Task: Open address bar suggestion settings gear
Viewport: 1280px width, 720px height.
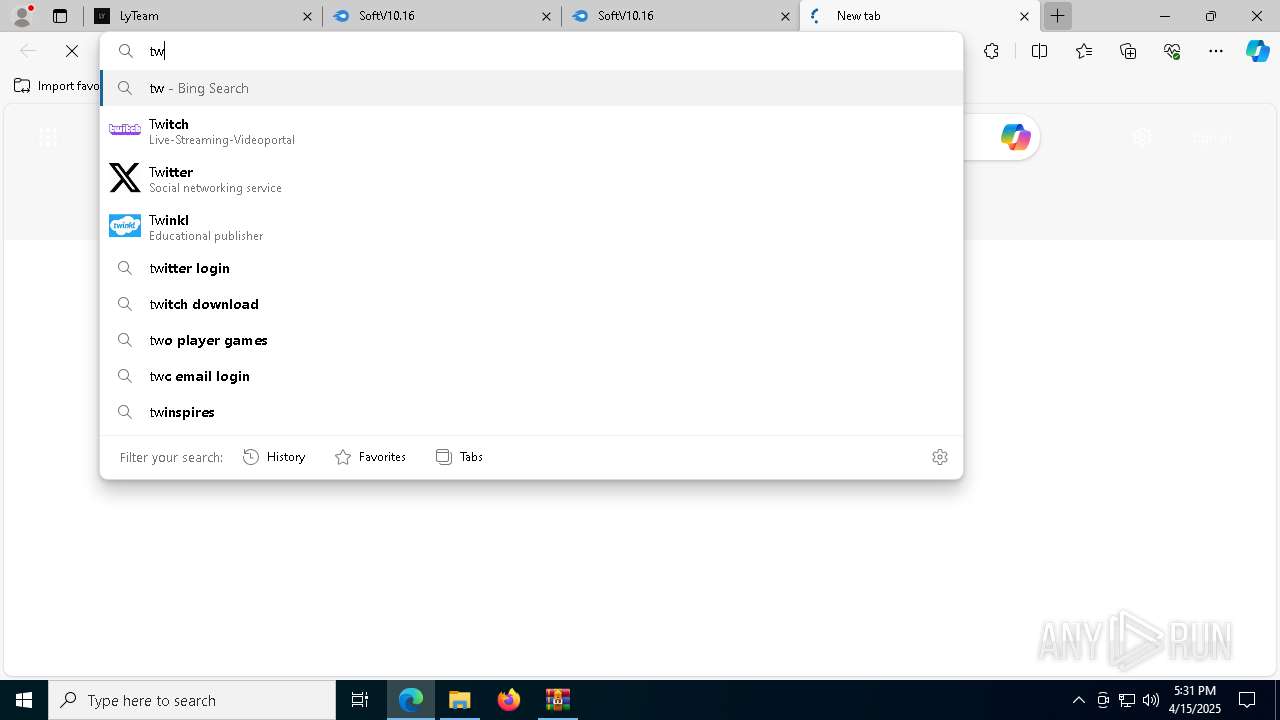Action: click(x=940, y=457)
